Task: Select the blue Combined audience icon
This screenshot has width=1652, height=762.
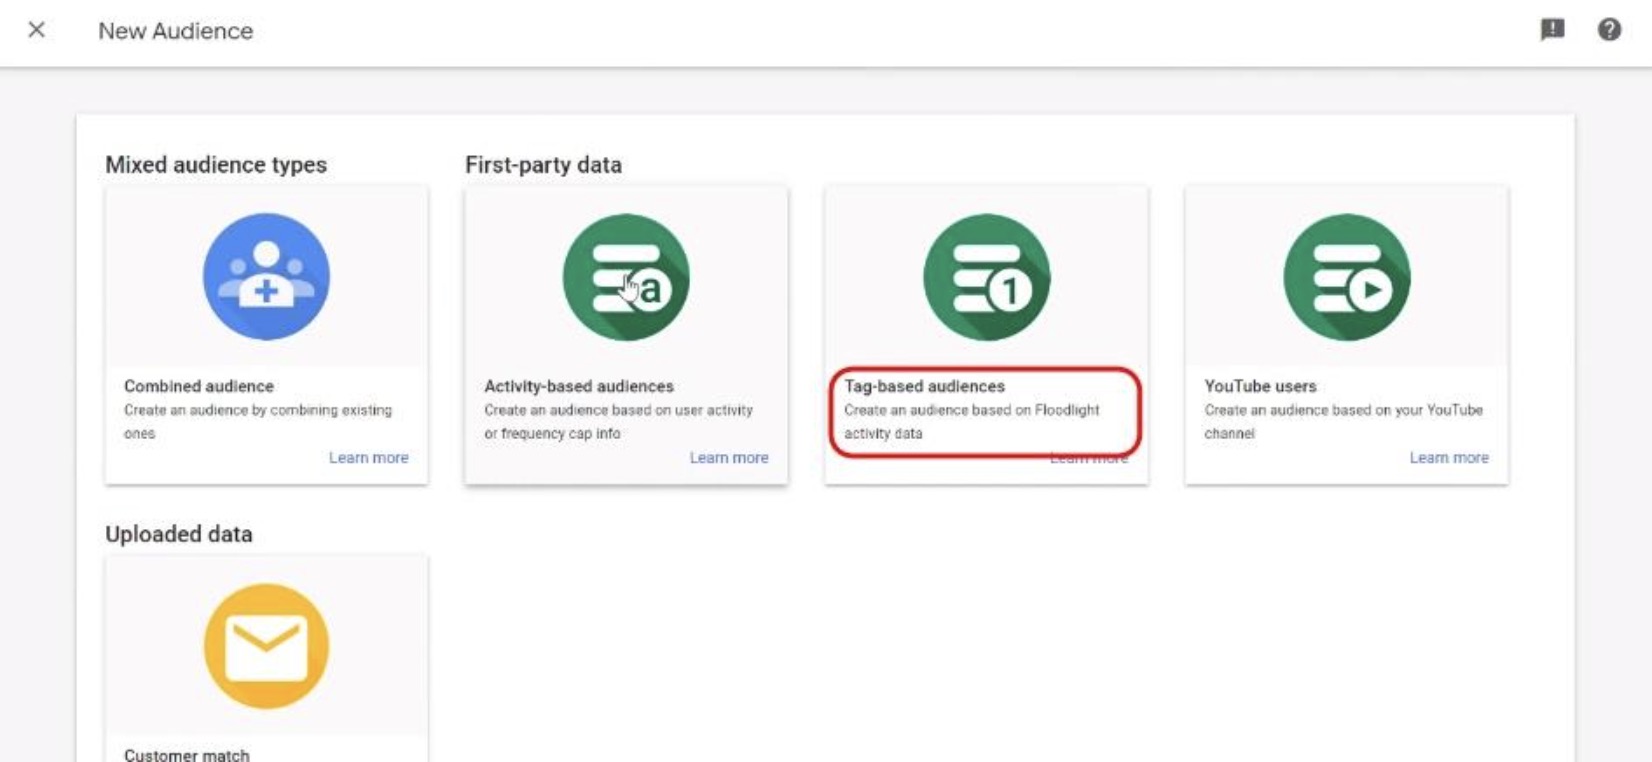Action: [266, 277]
